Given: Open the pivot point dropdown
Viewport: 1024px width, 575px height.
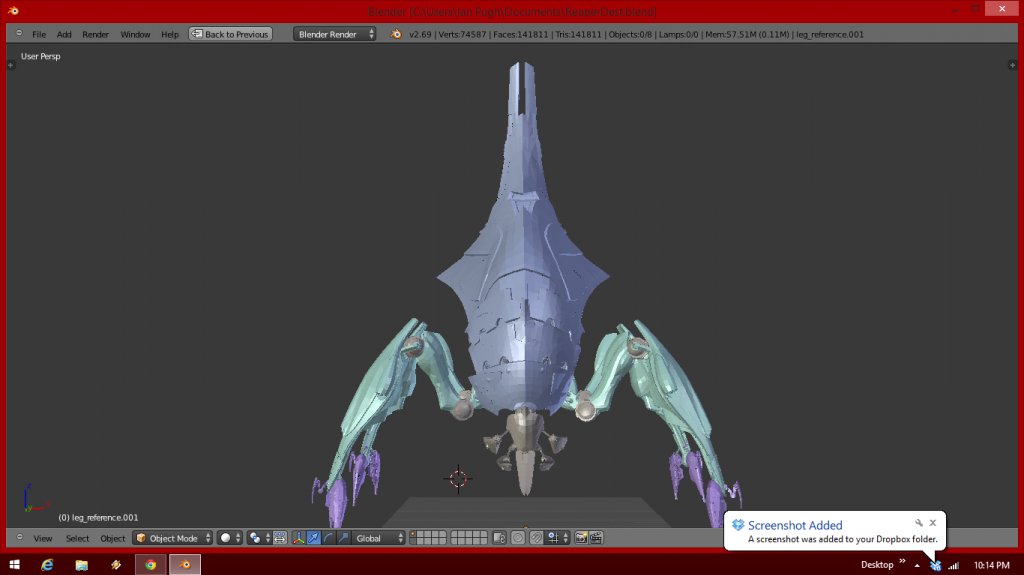Looking at the screenshot, I should point(259,538).
